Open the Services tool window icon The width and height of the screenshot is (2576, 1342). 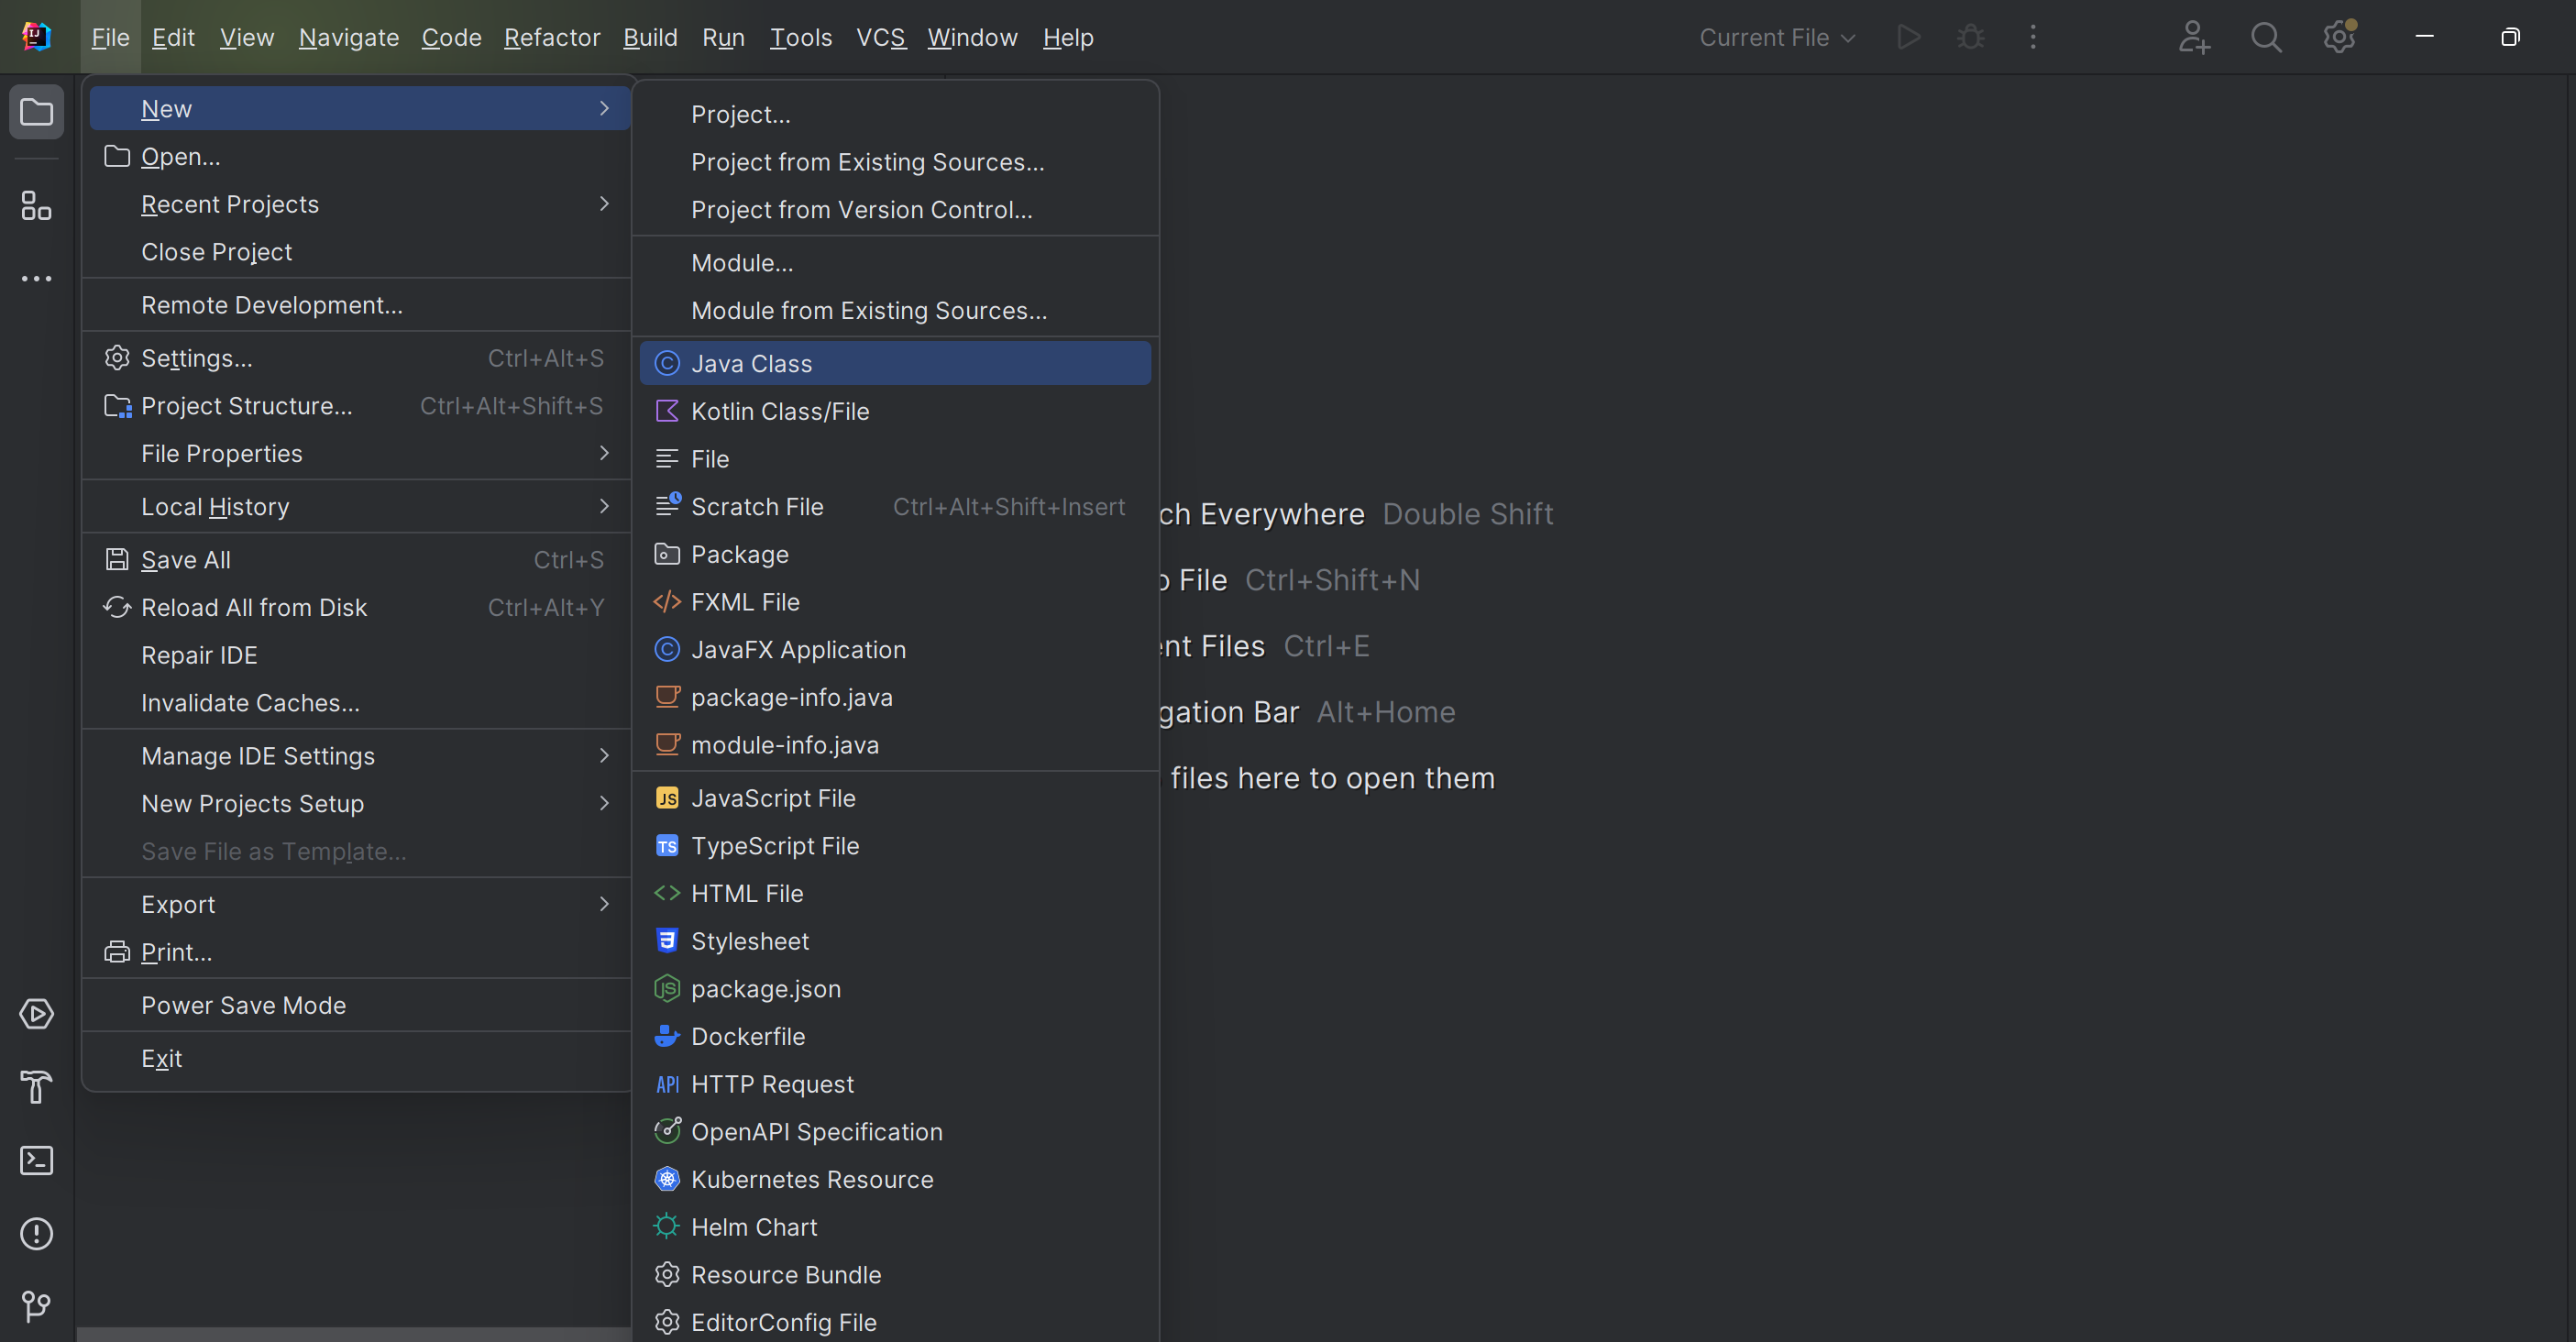37,1014
